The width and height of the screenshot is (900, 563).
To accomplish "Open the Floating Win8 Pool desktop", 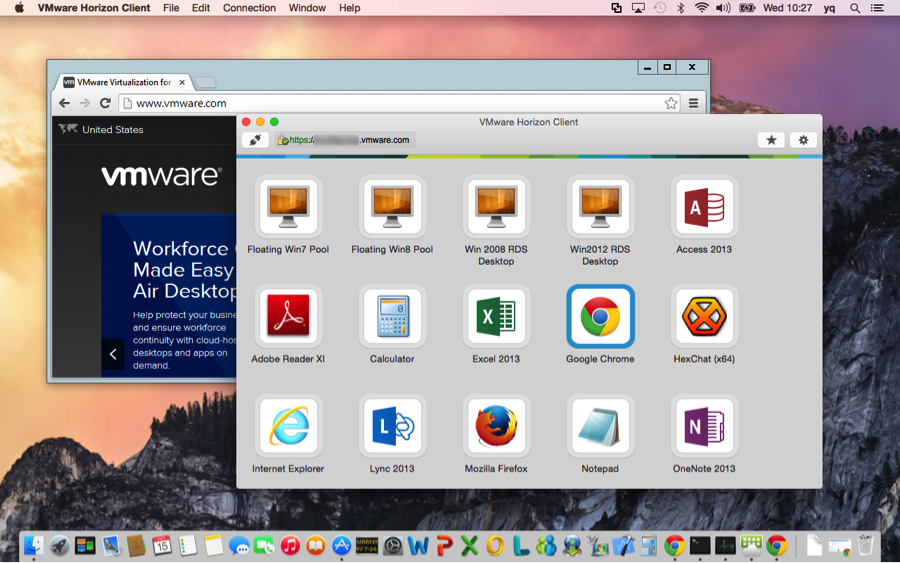I will [392, 206].
